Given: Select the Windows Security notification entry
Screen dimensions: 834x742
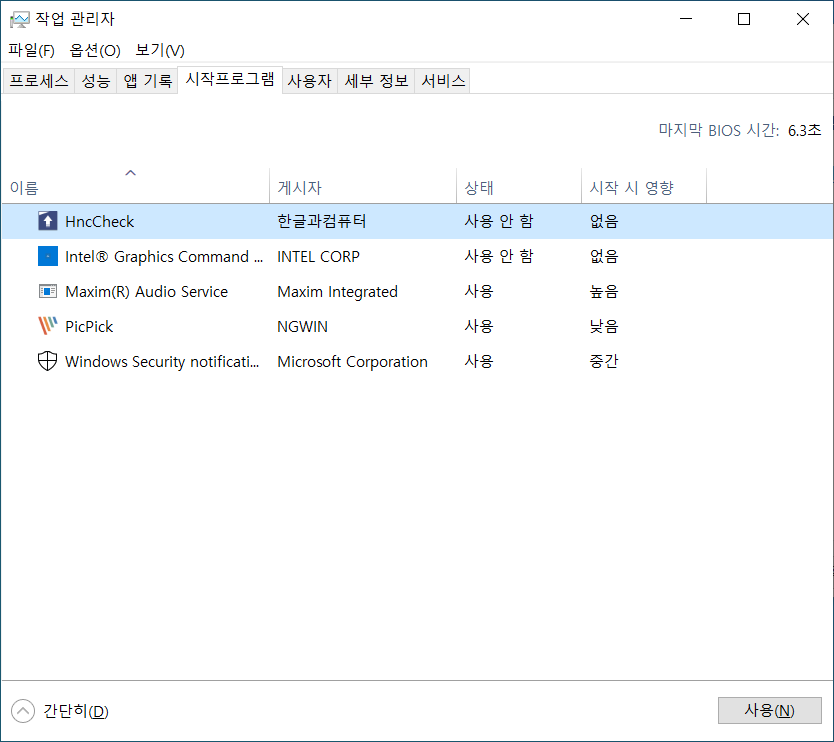Looking at the screenshot, I should tap(162, 362).
